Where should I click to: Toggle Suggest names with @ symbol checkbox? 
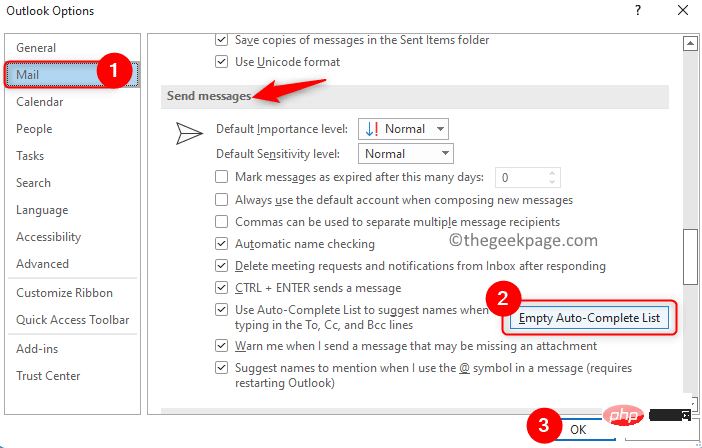click(x=221, y=368)
